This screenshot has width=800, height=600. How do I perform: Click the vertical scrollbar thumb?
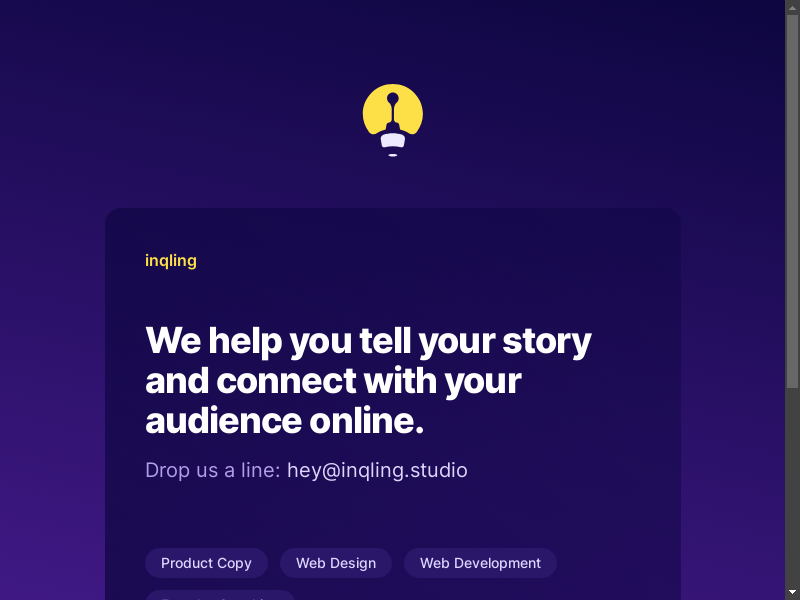pos(792,202)
